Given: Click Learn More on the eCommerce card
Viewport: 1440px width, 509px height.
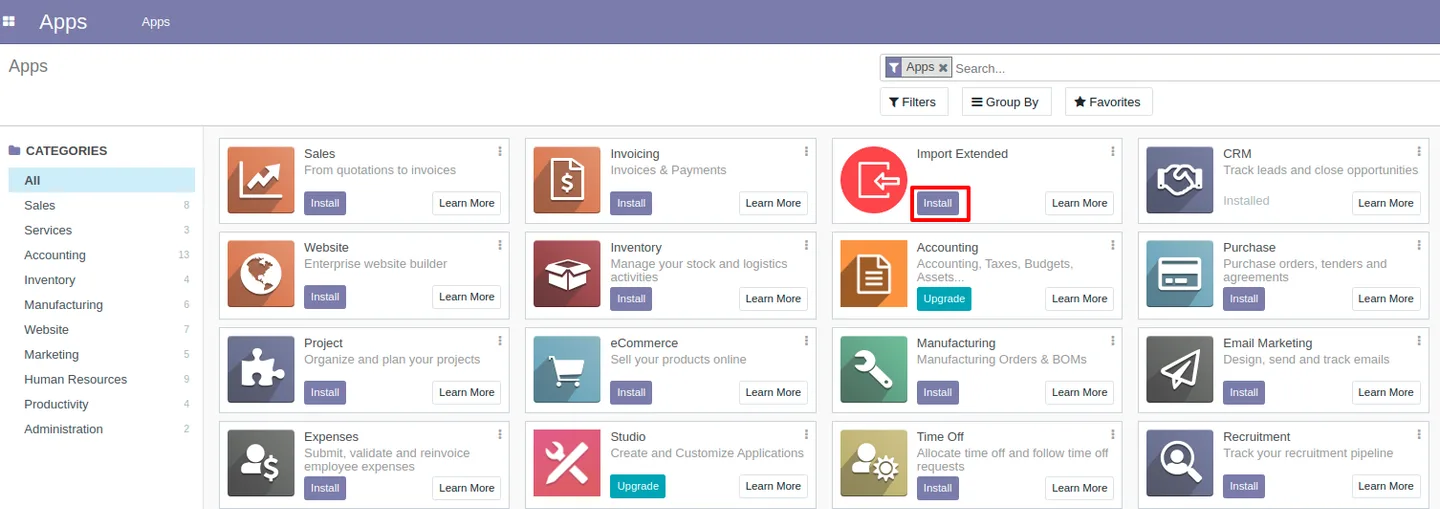Looking at the screenshot, I should point(773,392).
